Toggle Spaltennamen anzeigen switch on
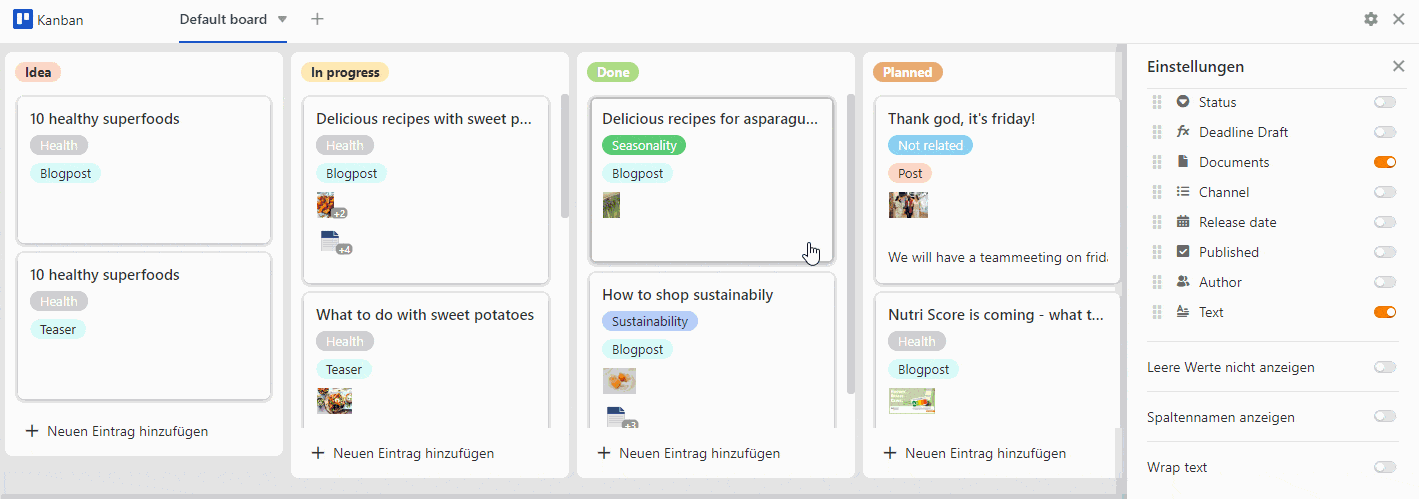 click(x=1384, y=417)
